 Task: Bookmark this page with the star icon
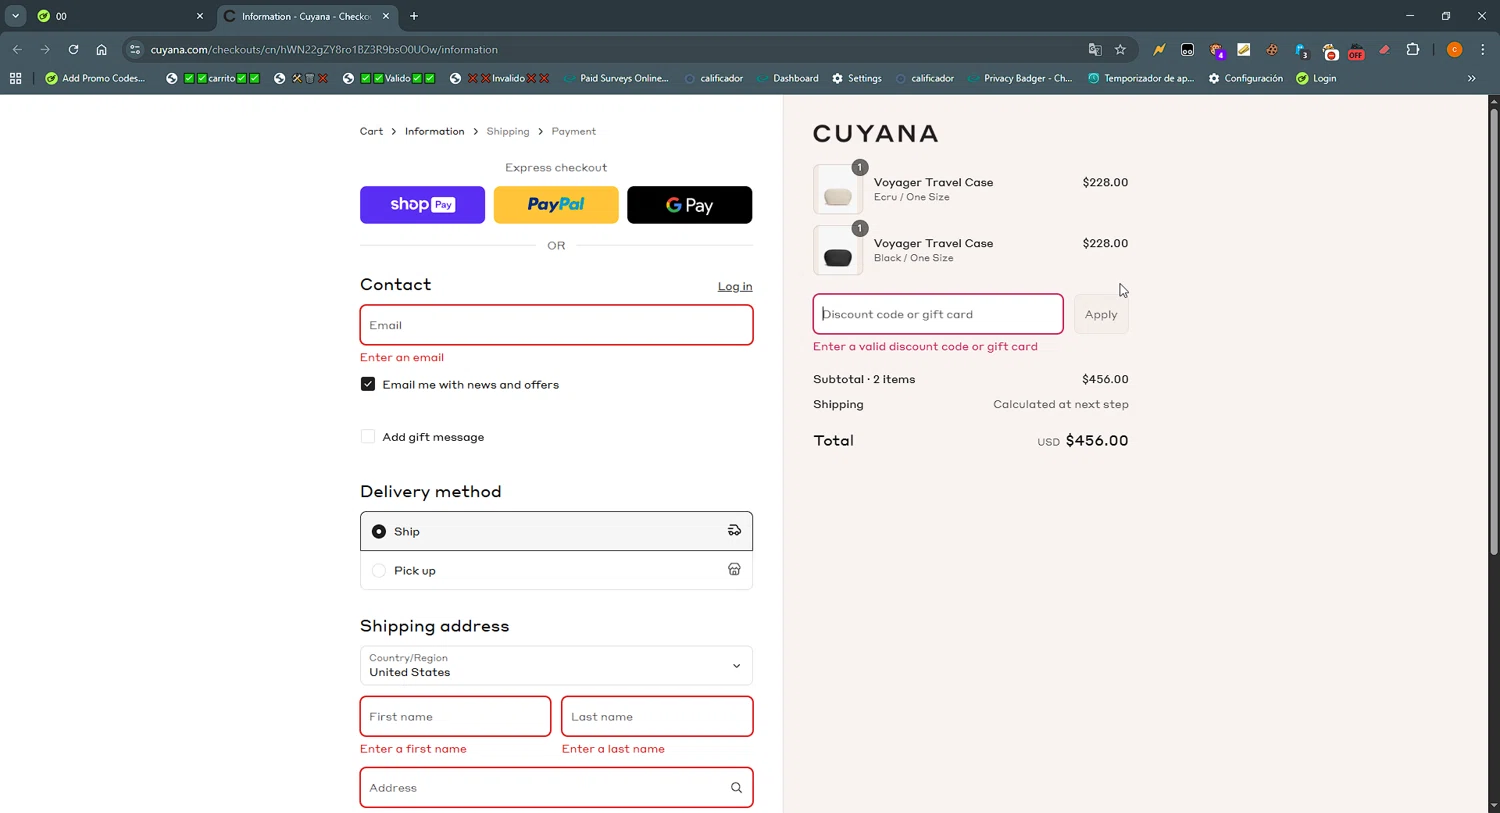(1120, 49)
